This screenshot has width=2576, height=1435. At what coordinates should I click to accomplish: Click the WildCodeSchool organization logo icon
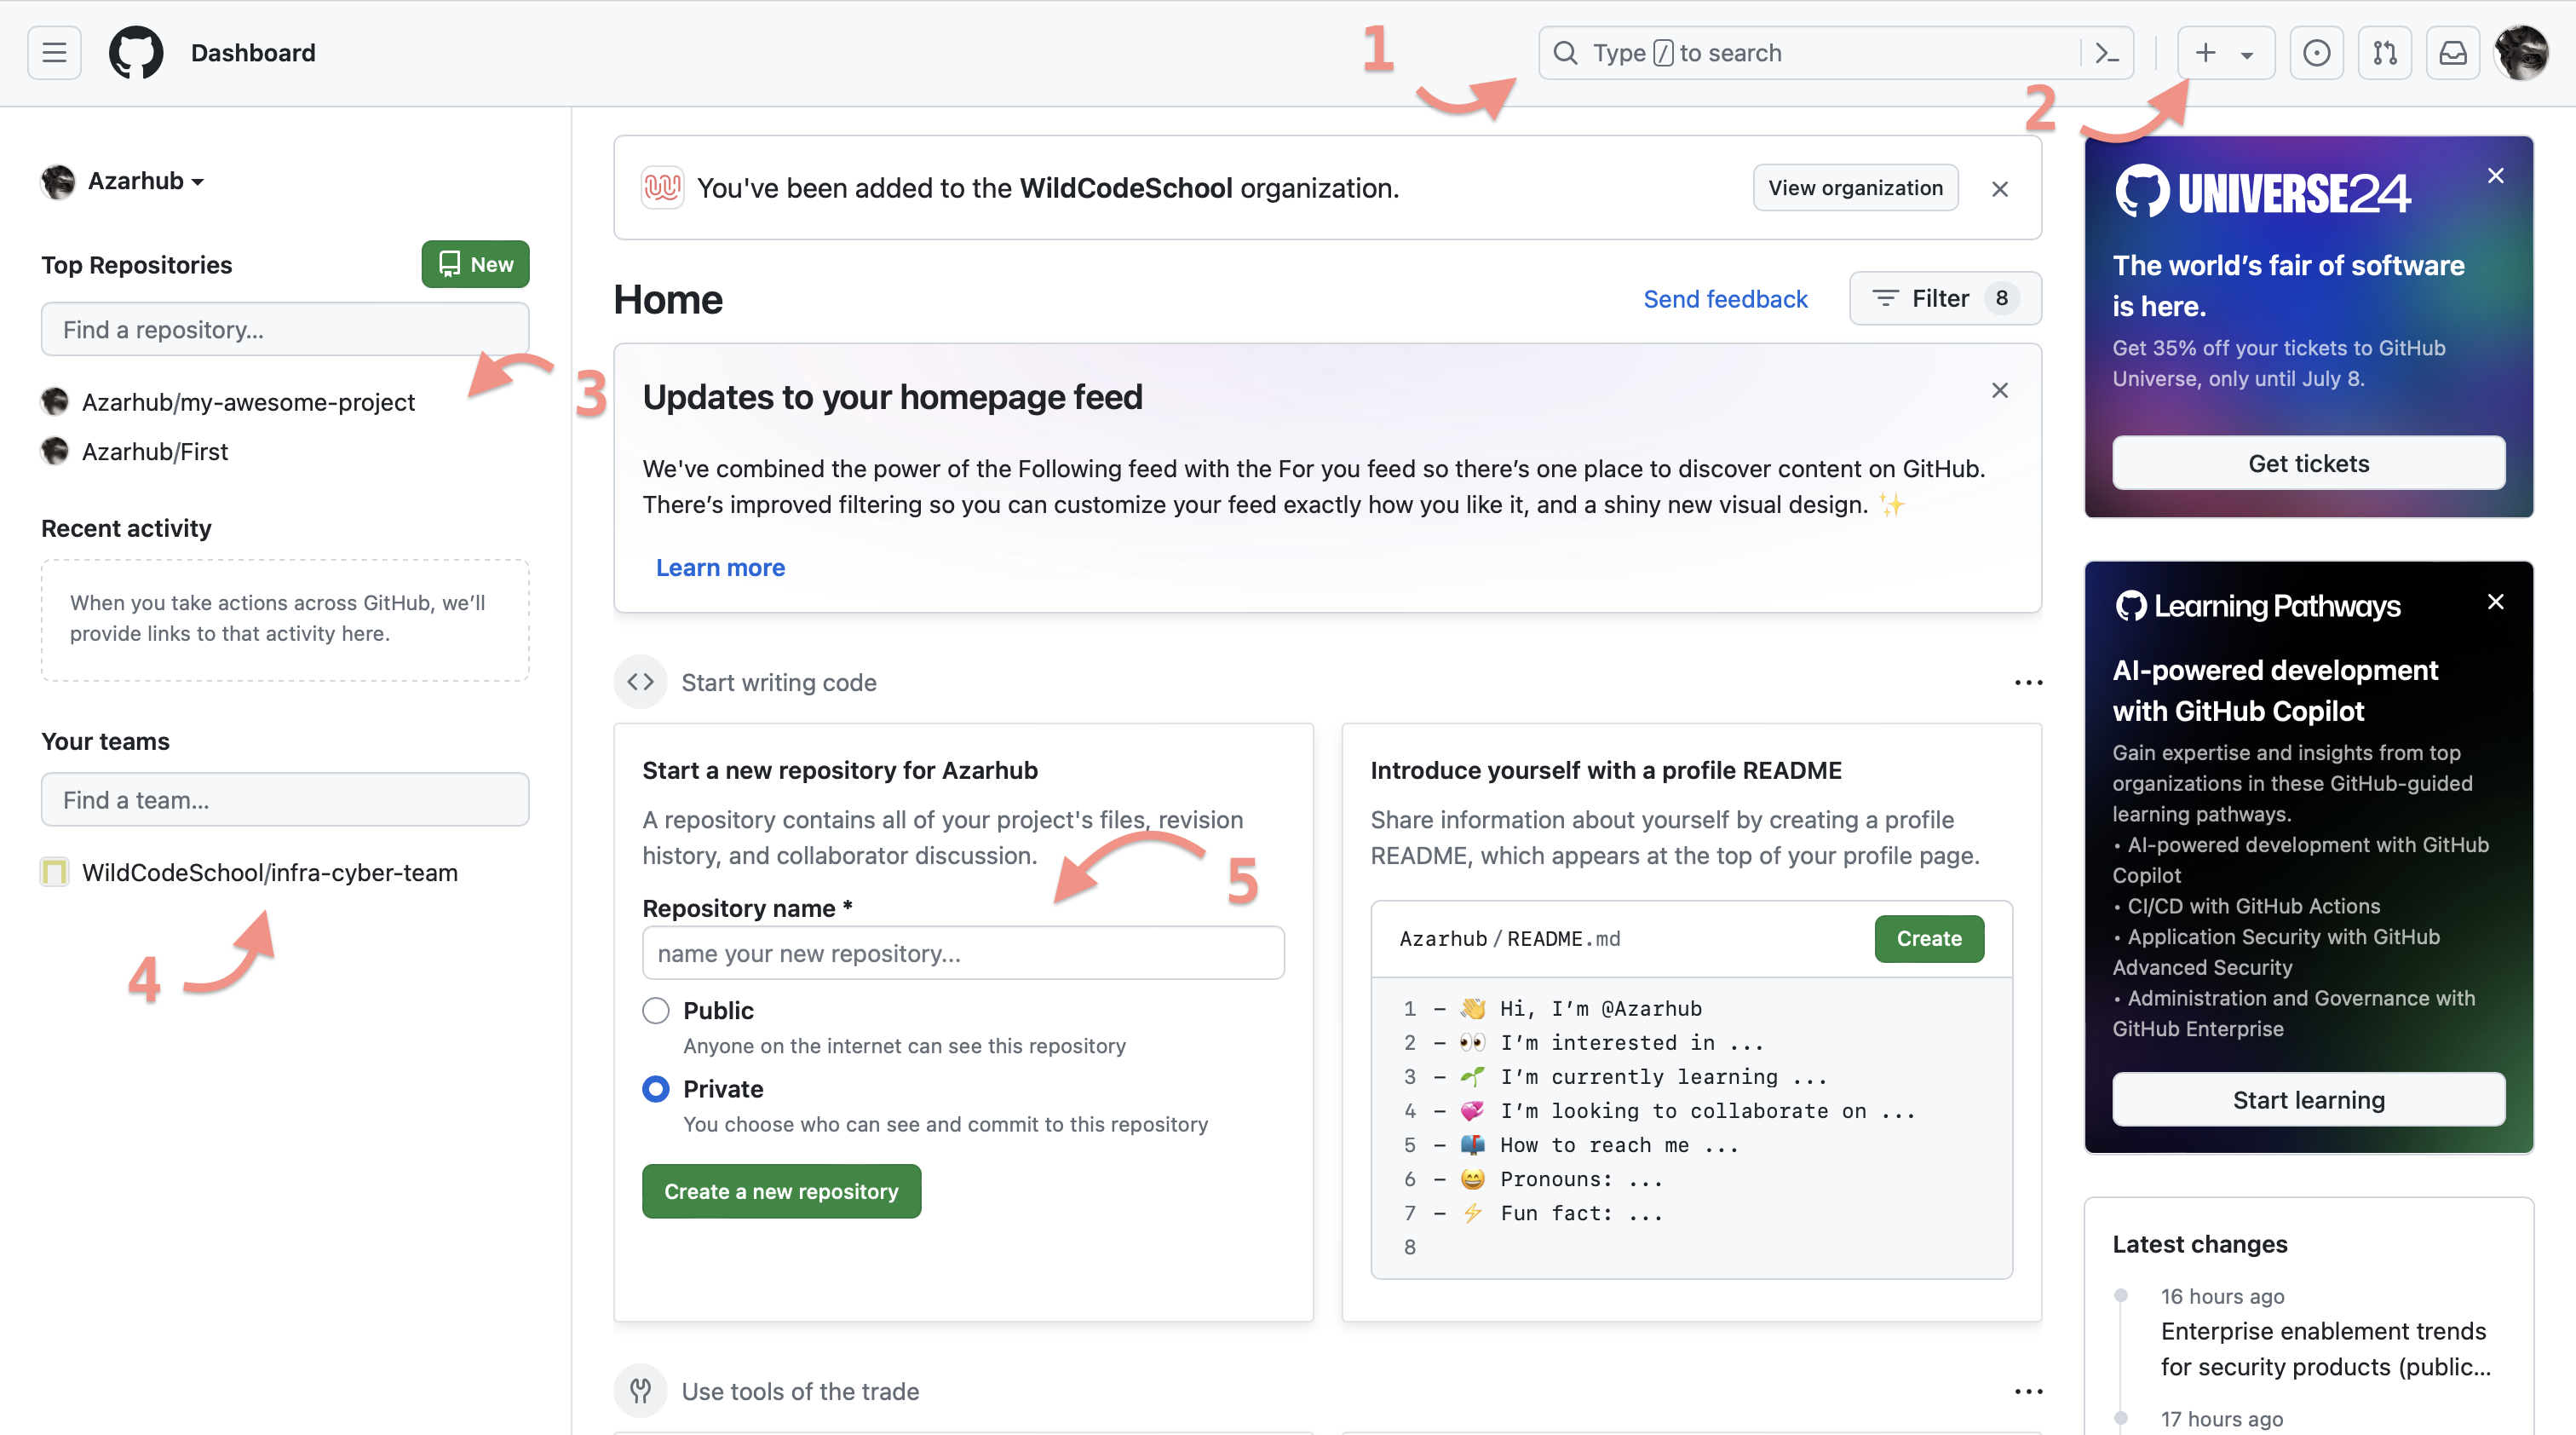click(x=662, y=188)
